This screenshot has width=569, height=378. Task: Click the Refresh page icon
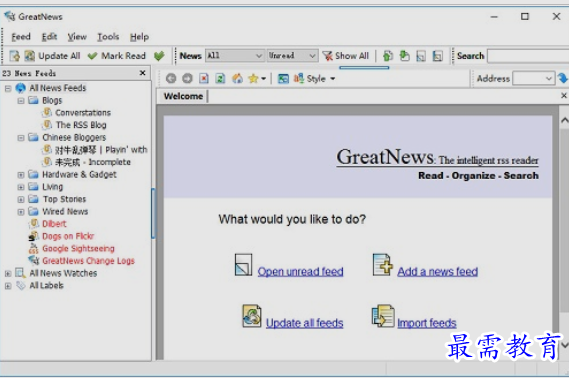220,78
